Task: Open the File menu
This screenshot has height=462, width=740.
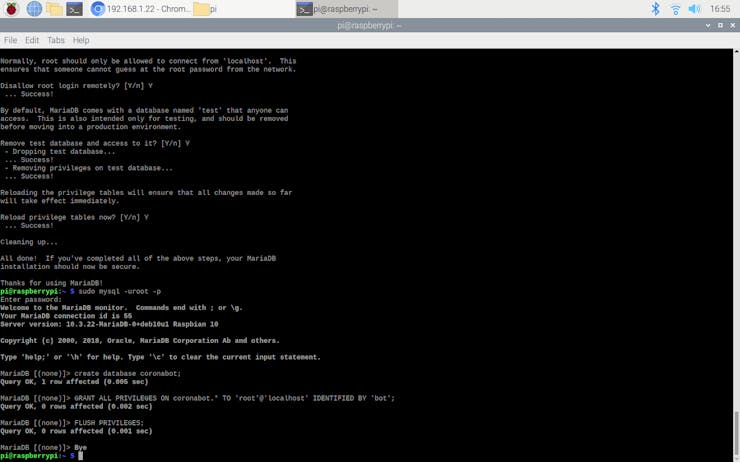Action: coord(10,40)
